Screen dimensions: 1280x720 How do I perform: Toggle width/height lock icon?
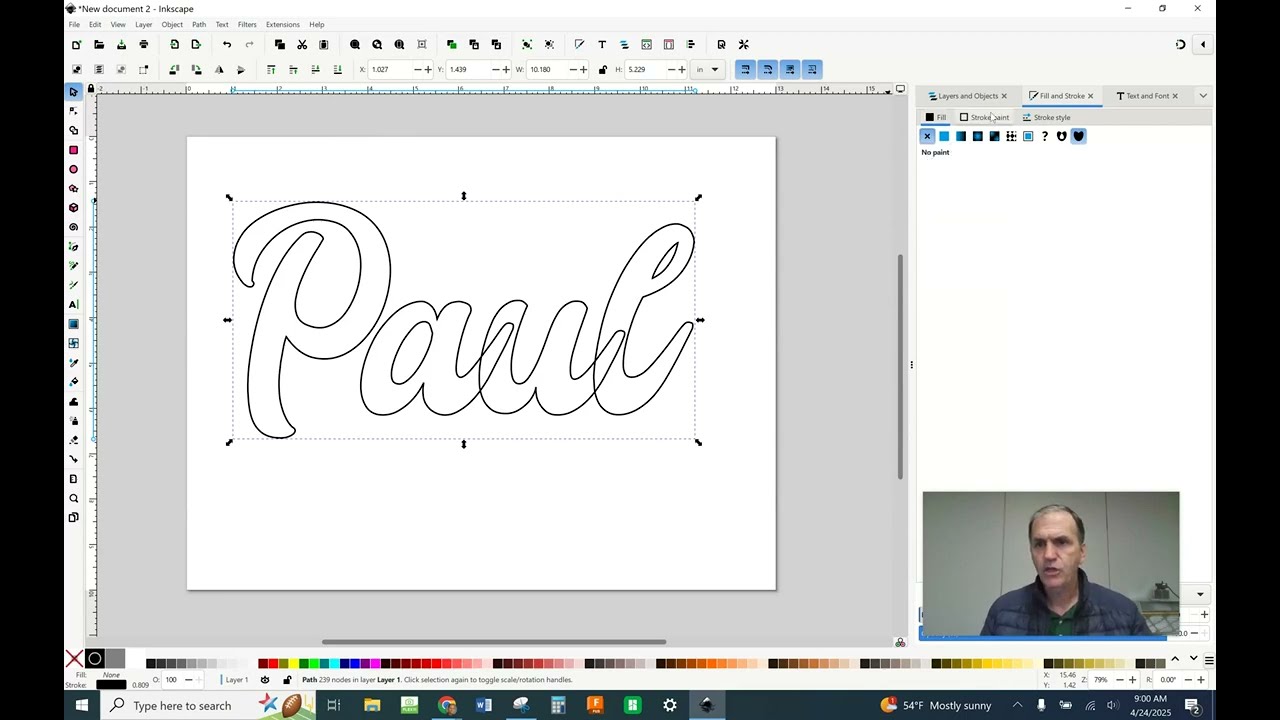point(602,69)
